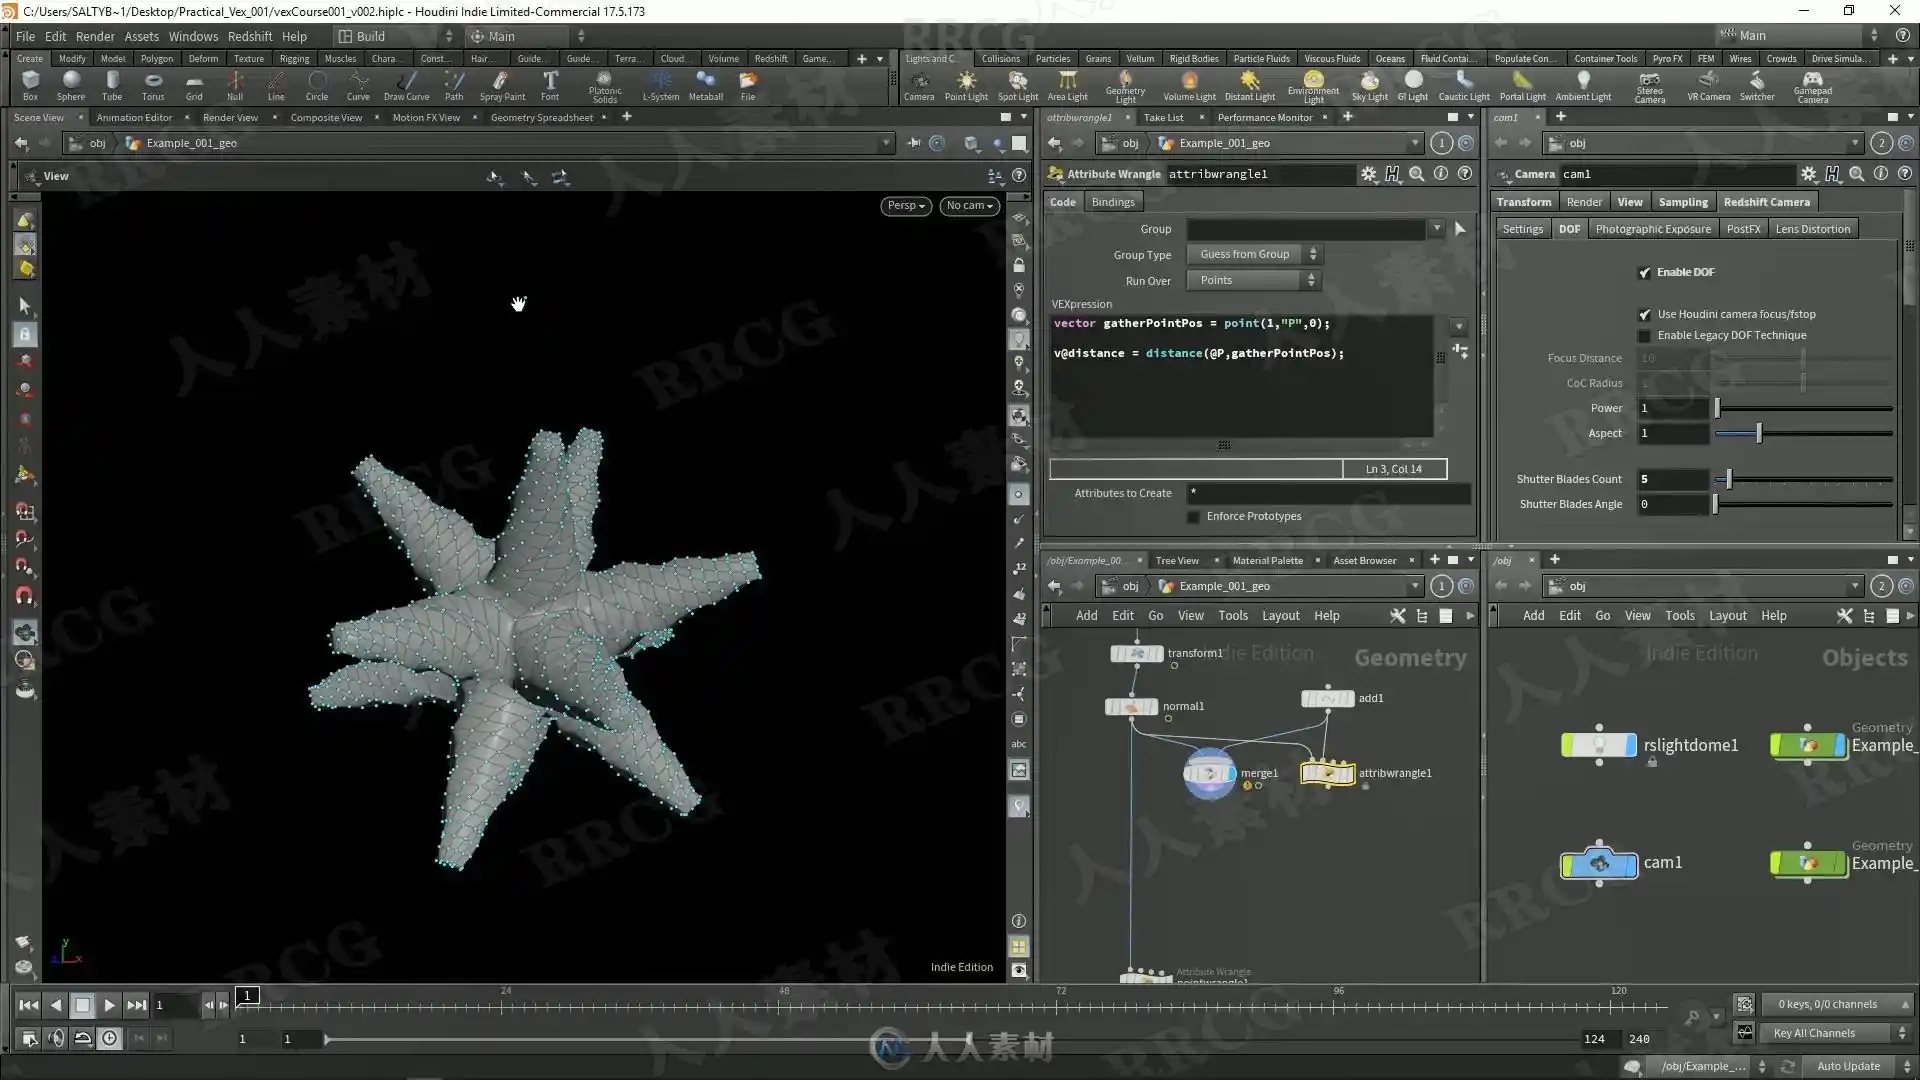
Task: Open the Performance Monitor tab
Action: click(x=1265, y=117)
